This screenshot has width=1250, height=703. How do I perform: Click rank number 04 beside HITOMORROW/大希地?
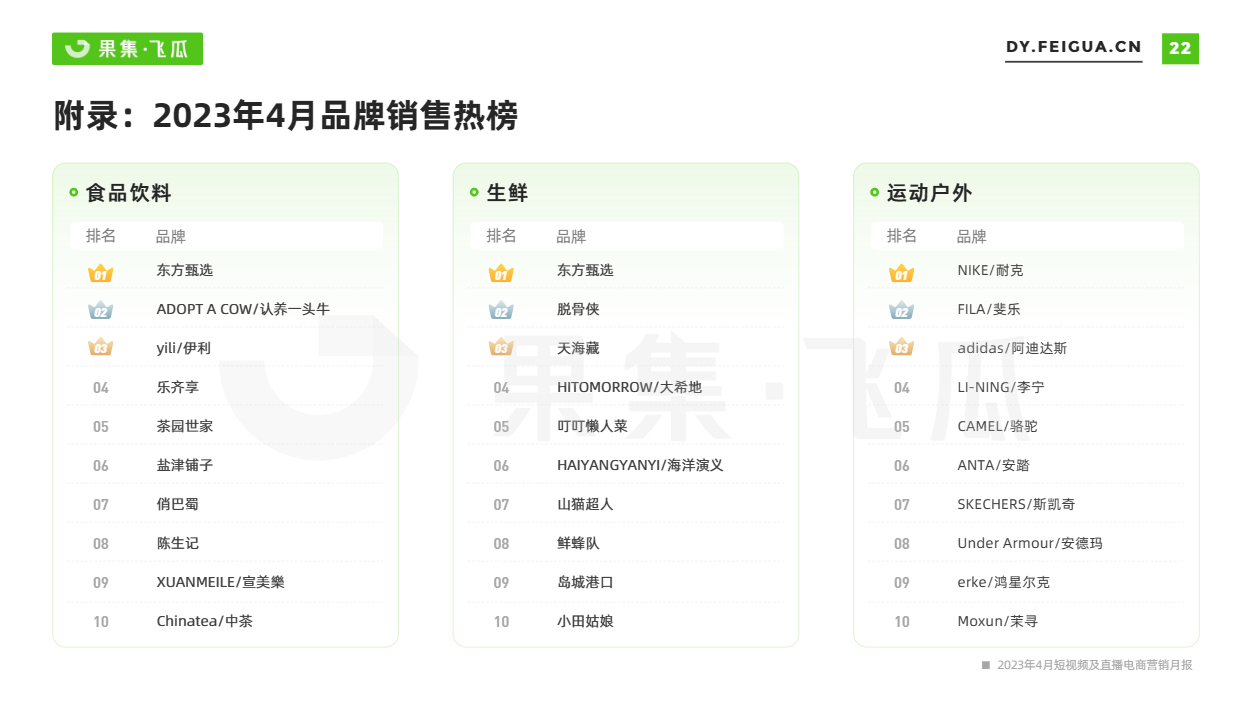pos(501,388)
